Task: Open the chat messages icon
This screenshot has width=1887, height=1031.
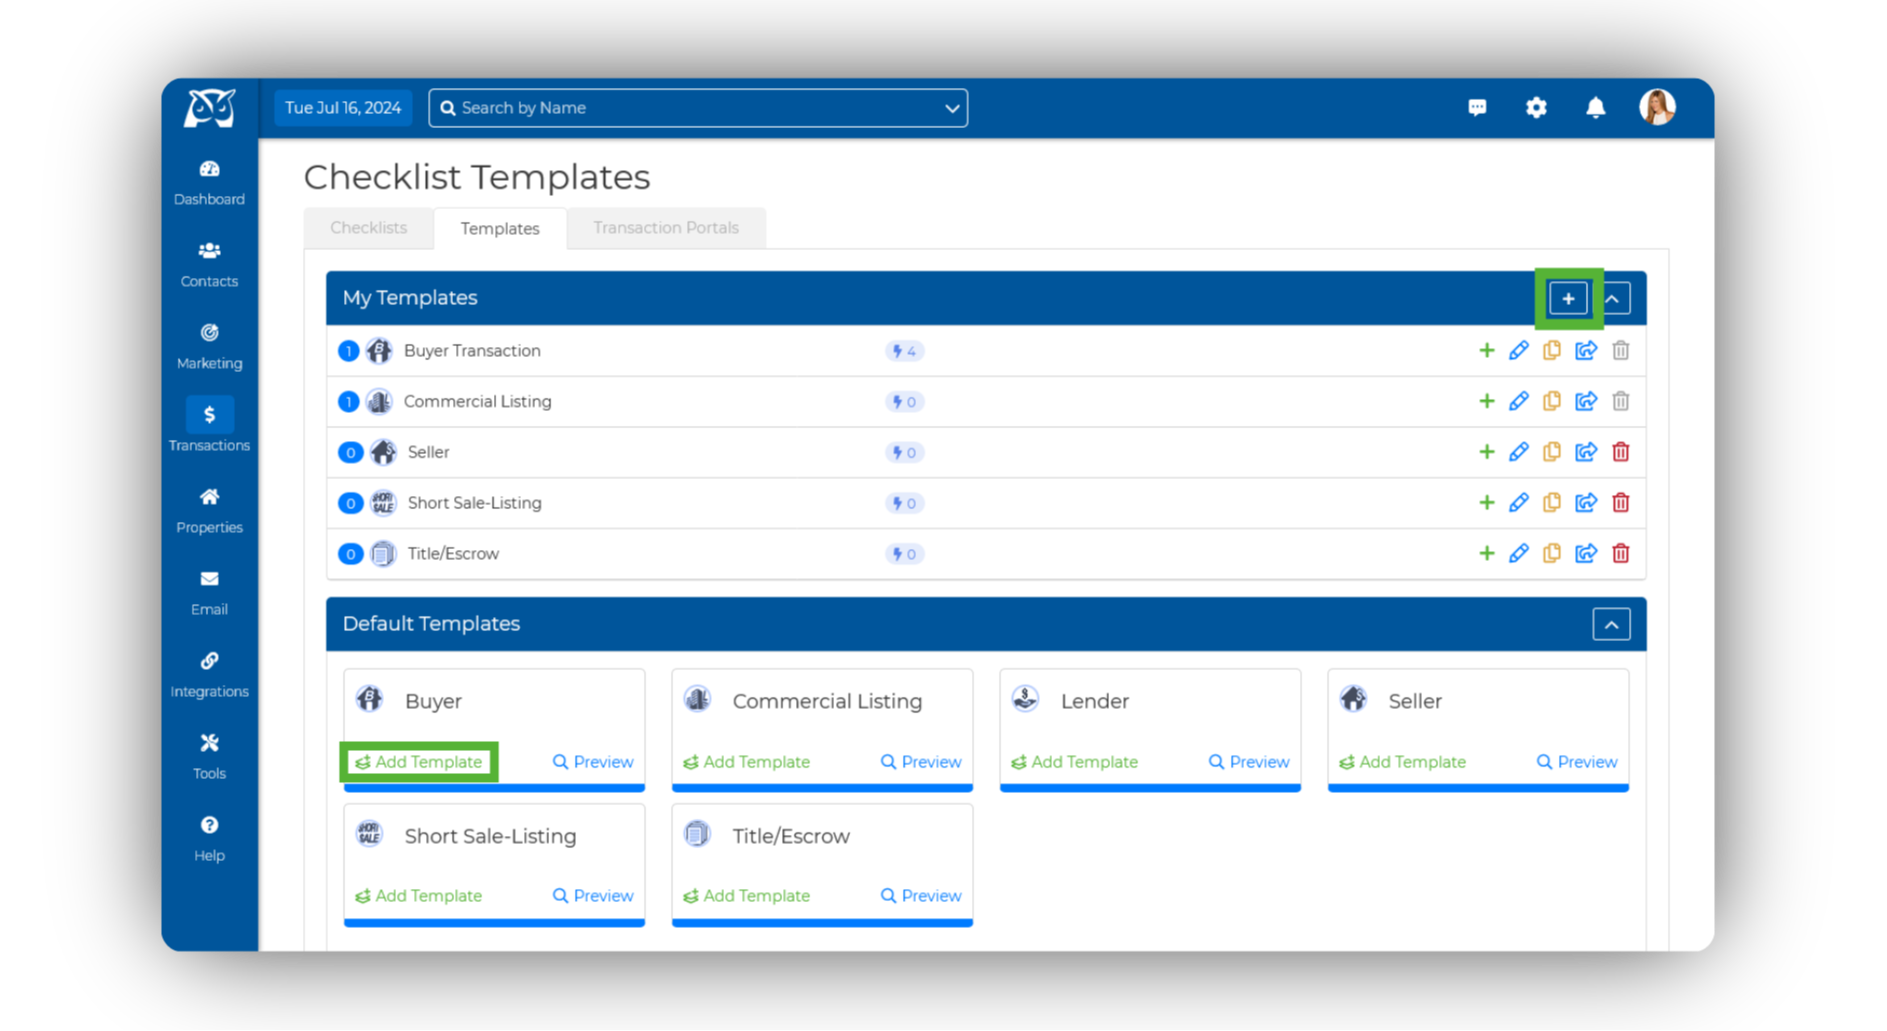Action: pos(1477,107)
